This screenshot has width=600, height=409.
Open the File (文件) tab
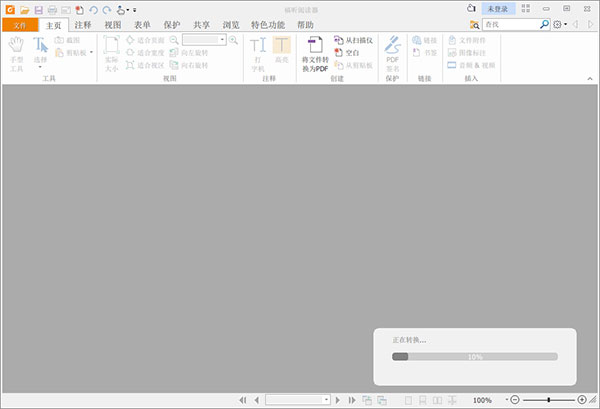click(x=19, y=24)
